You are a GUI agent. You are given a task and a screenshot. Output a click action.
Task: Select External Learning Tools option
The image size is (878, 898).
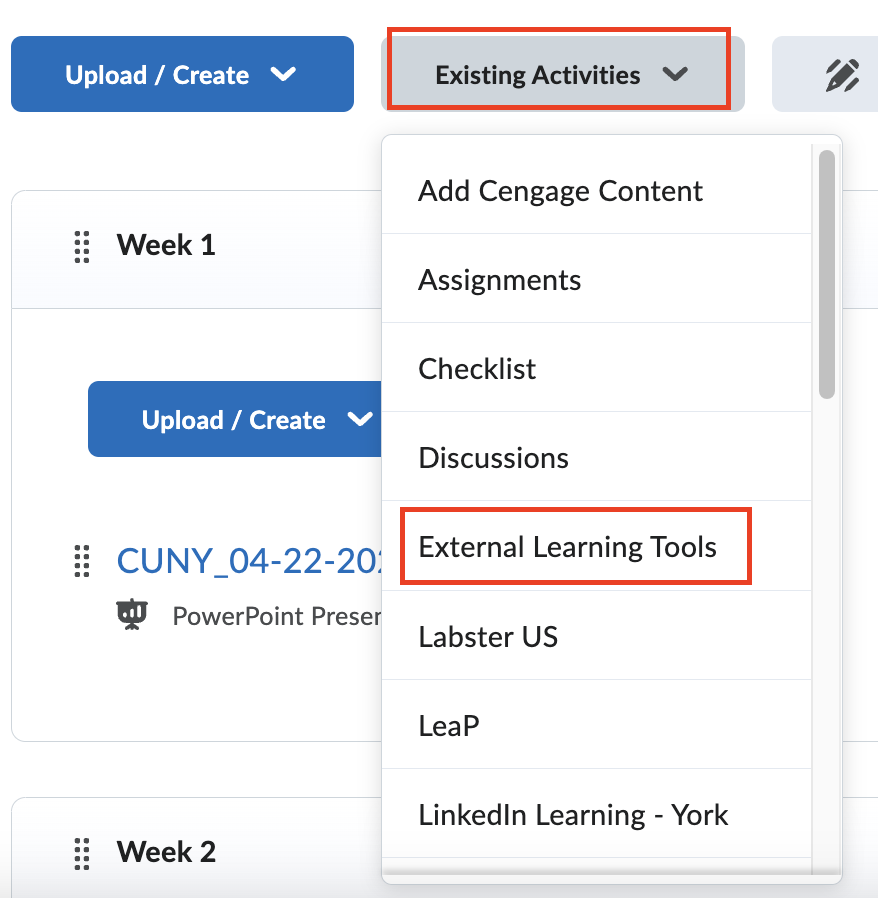(x=567, y=546)
